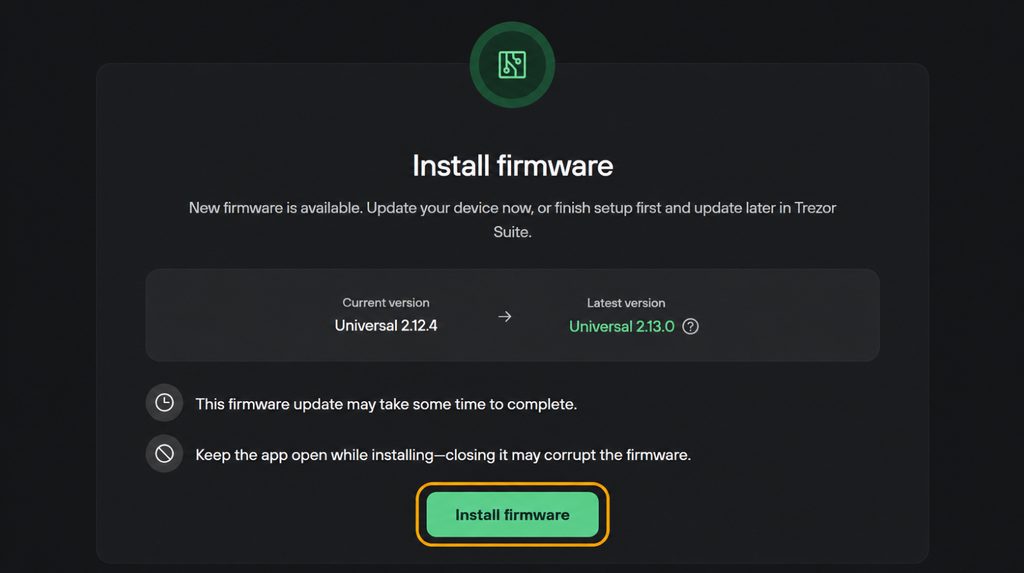Image resolution: width=1024 pixels, height=573 pixels.
Task: Select the Universal 2.13.0 latest version text
Action: tap(622, 327)
